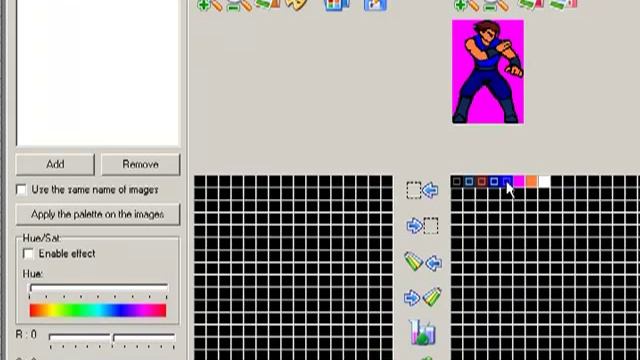Click the 'Hue:' label

[33, 274]
